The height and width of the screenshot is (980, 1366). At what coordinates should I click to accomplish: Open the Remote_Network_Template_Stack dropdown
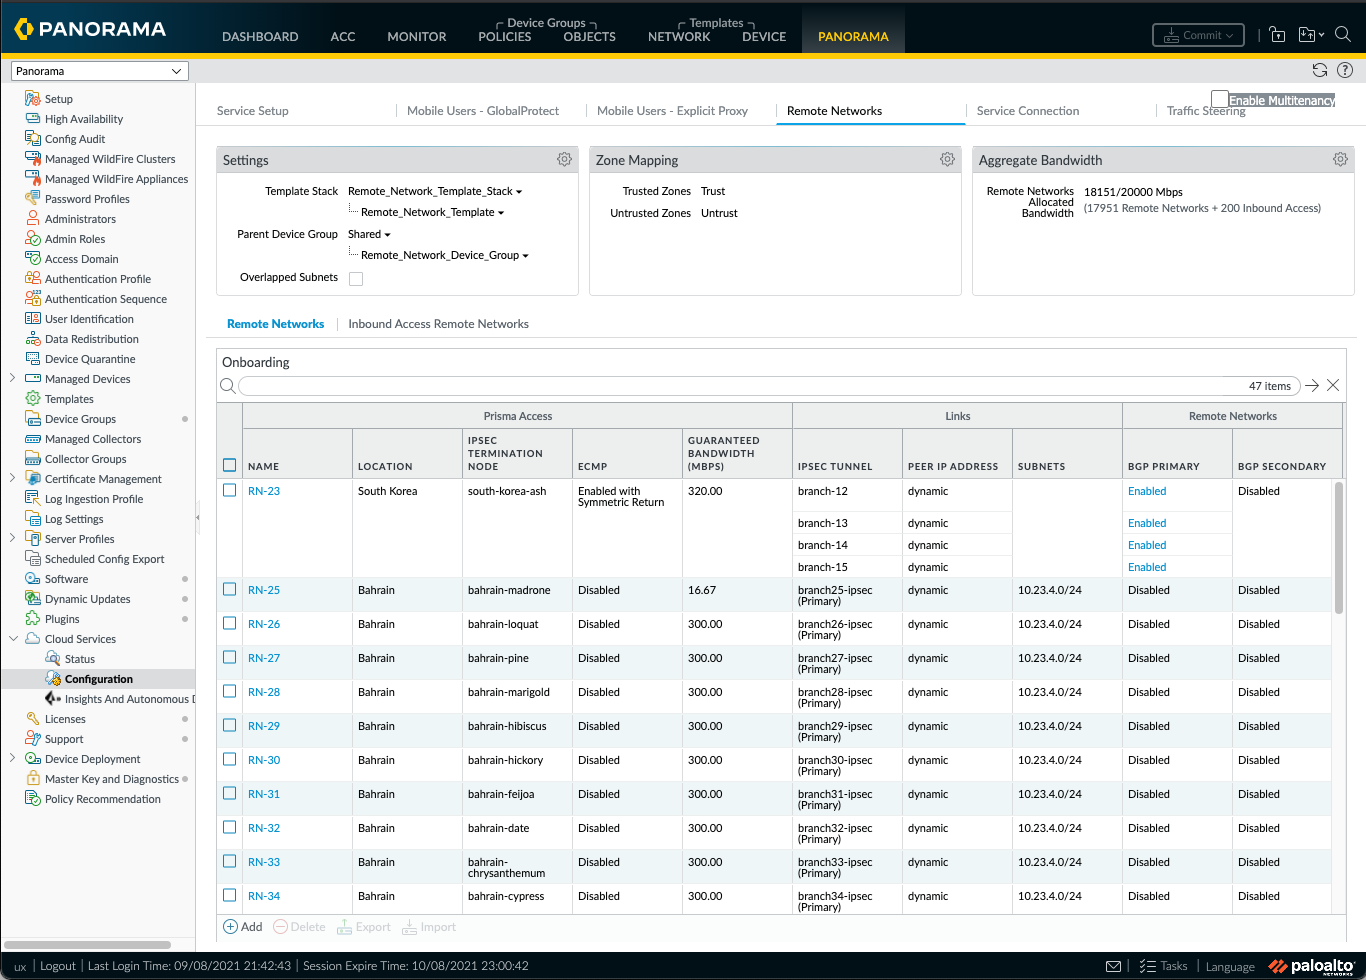(x=435, y=191)
